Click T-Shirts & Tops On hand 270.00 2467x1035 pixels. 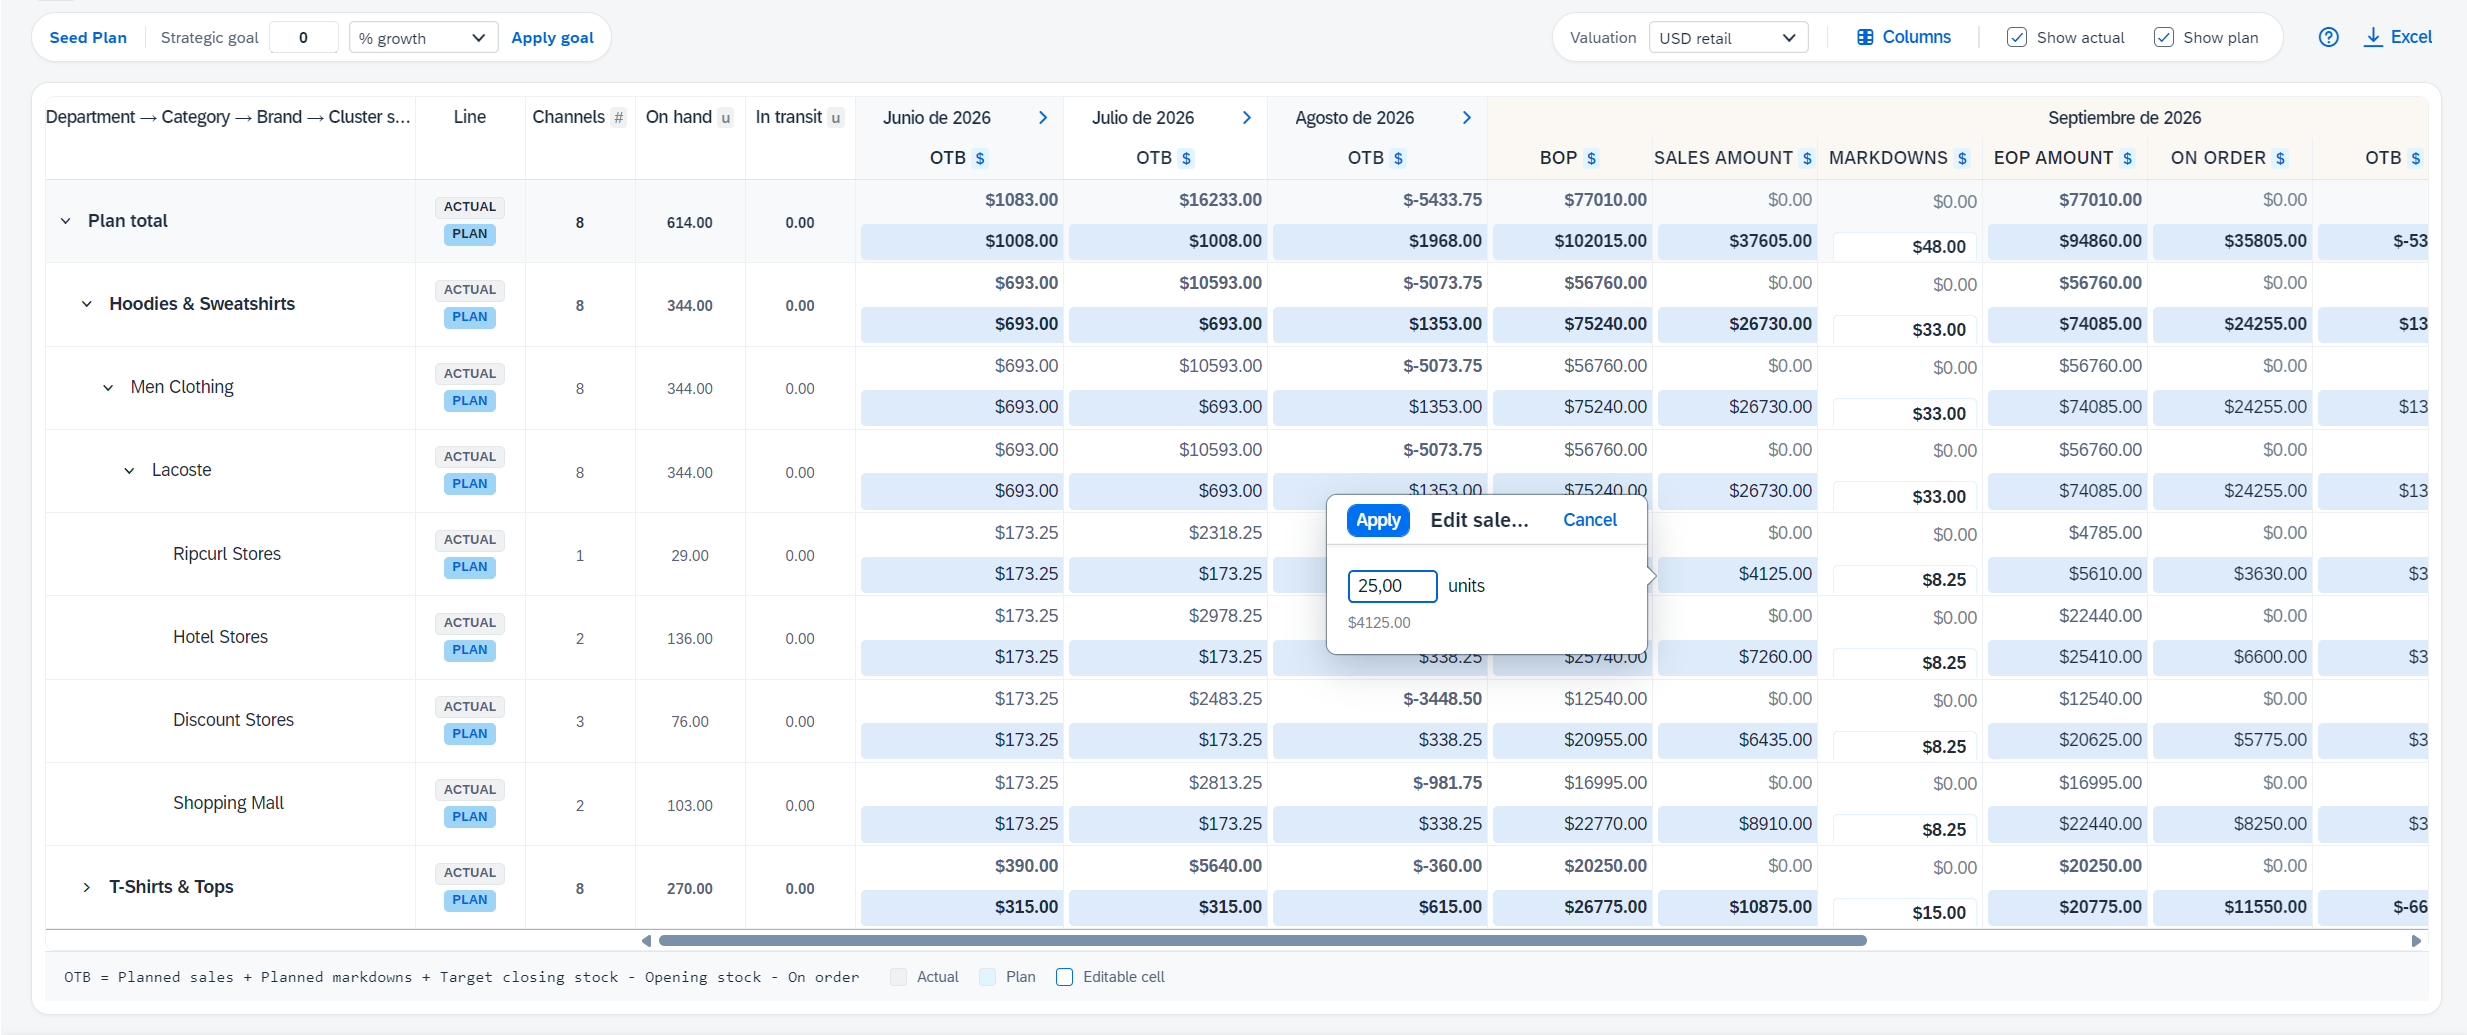[690, 889]
